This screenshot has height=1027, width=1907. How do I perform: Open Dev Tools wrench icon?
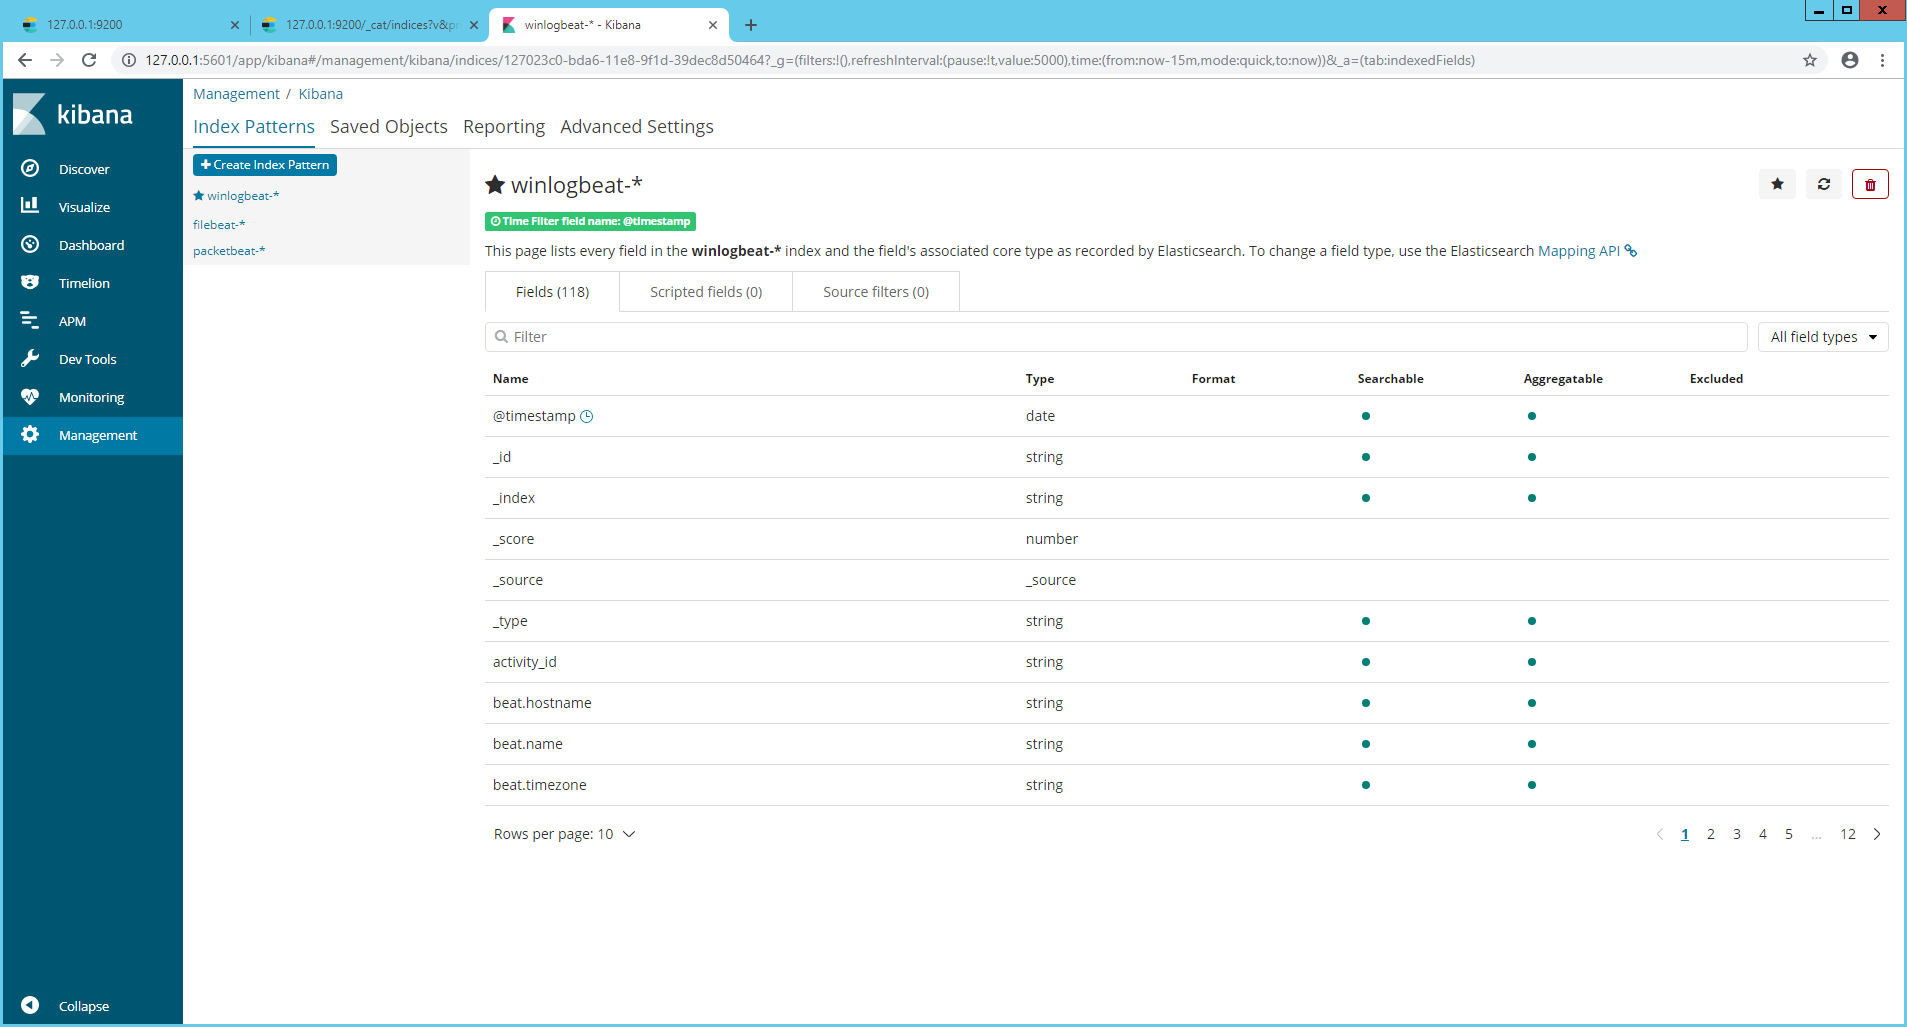click(30, 359)
